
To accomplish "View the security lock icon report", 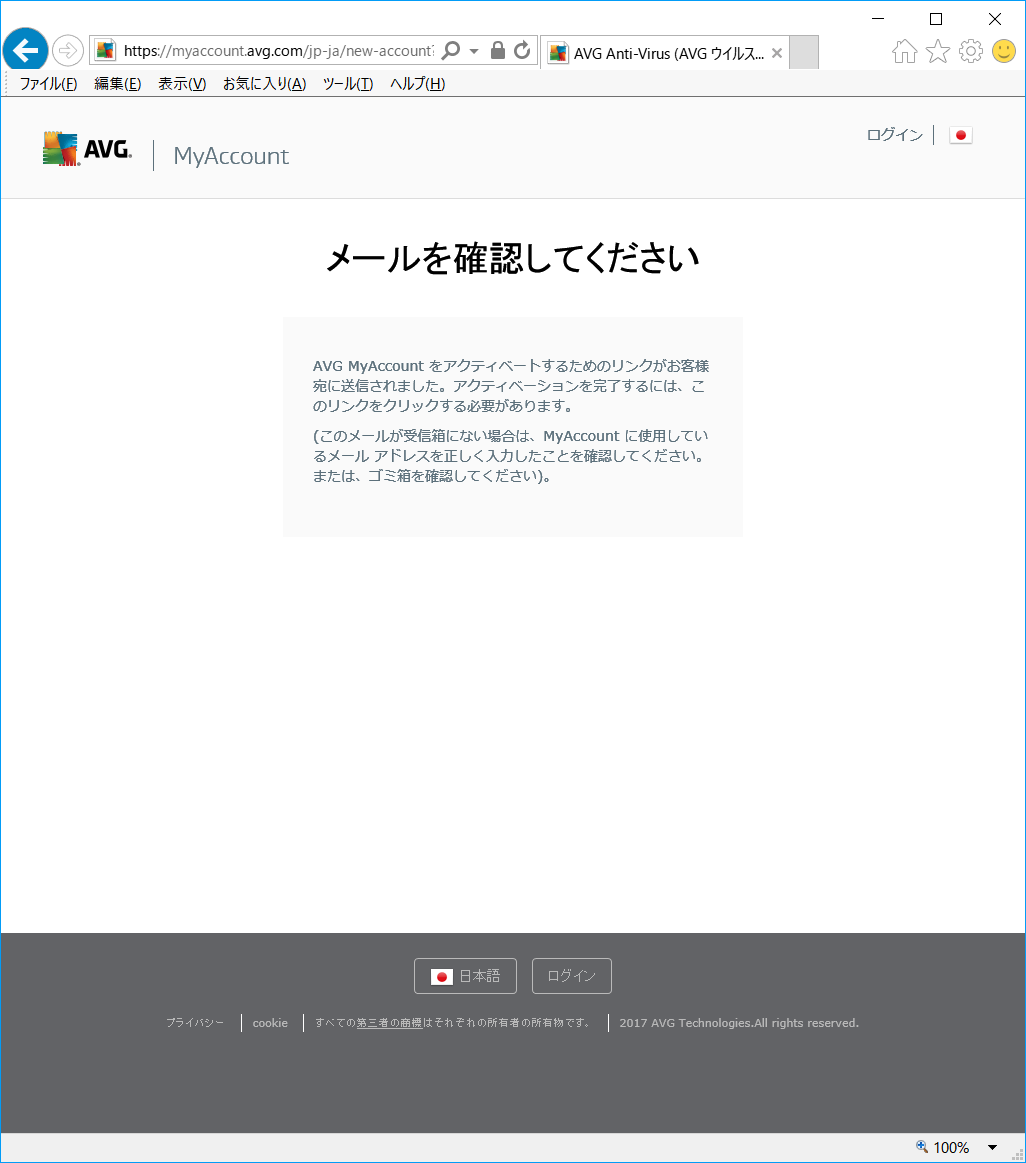I will tap(498, 50).
